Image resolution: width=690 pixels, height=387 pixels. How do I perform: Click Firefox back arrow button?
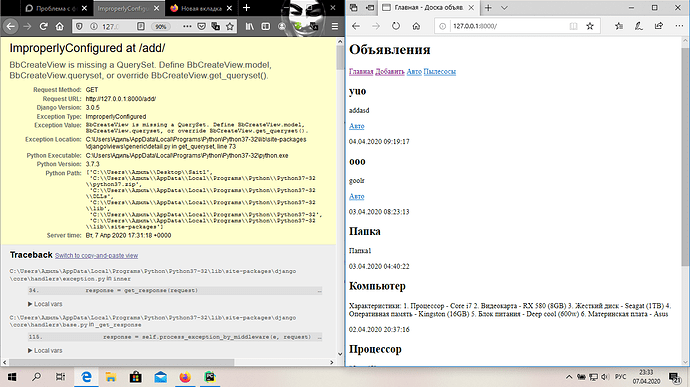point(10,26)
